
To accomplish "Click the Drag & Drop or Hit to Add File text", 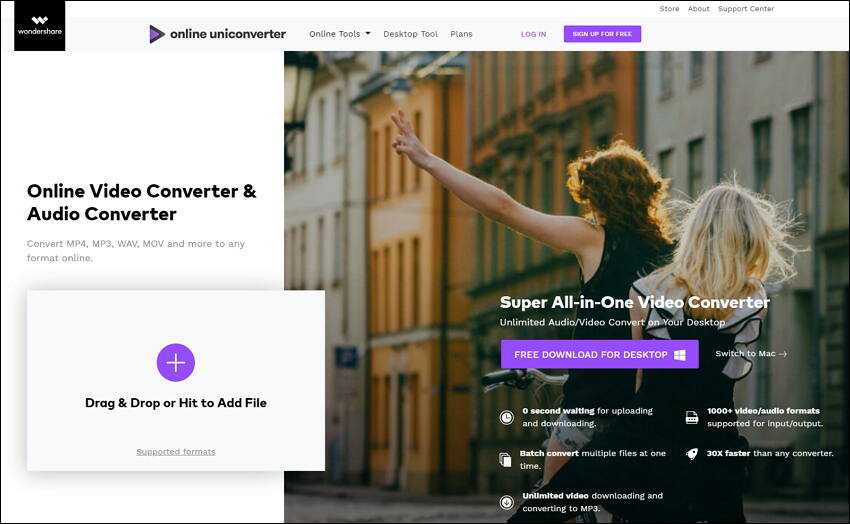I will coord(176,403).
